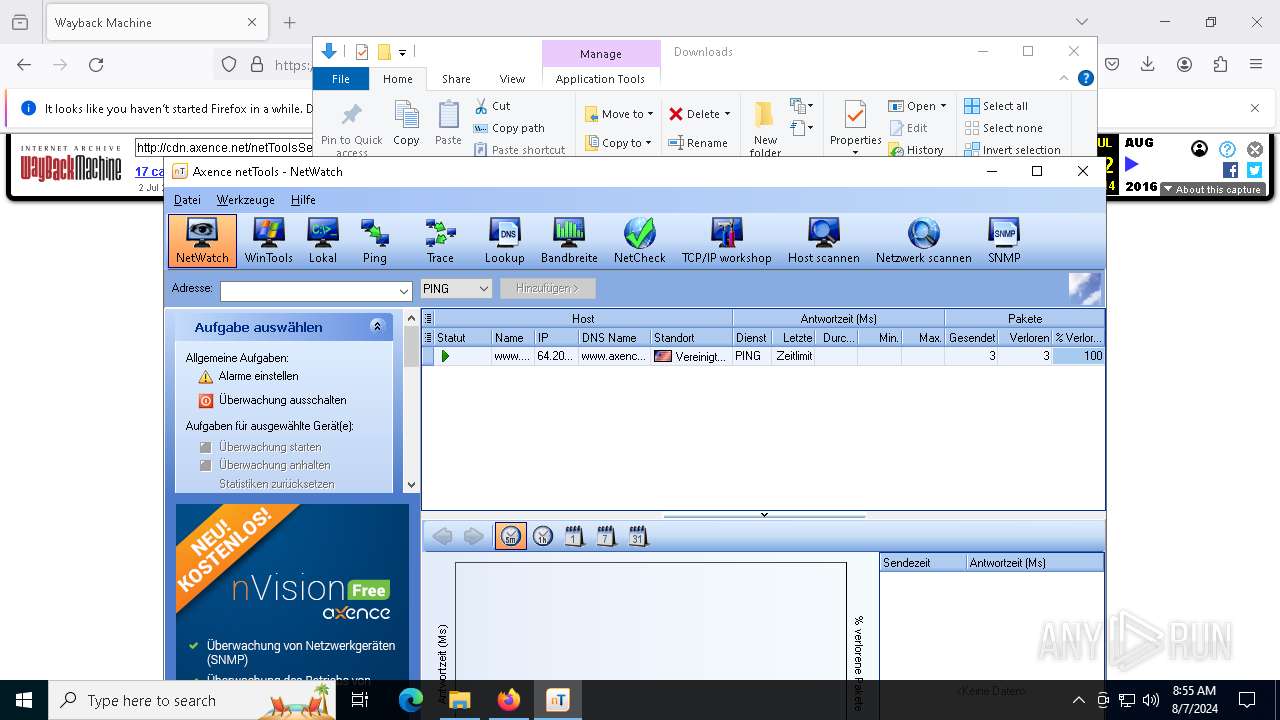The height and width of the screenshot is (720, 1280).
Task: Click the Überwachung ausschalten red icon
Action: pyautogui.click(x=205, y=400)
